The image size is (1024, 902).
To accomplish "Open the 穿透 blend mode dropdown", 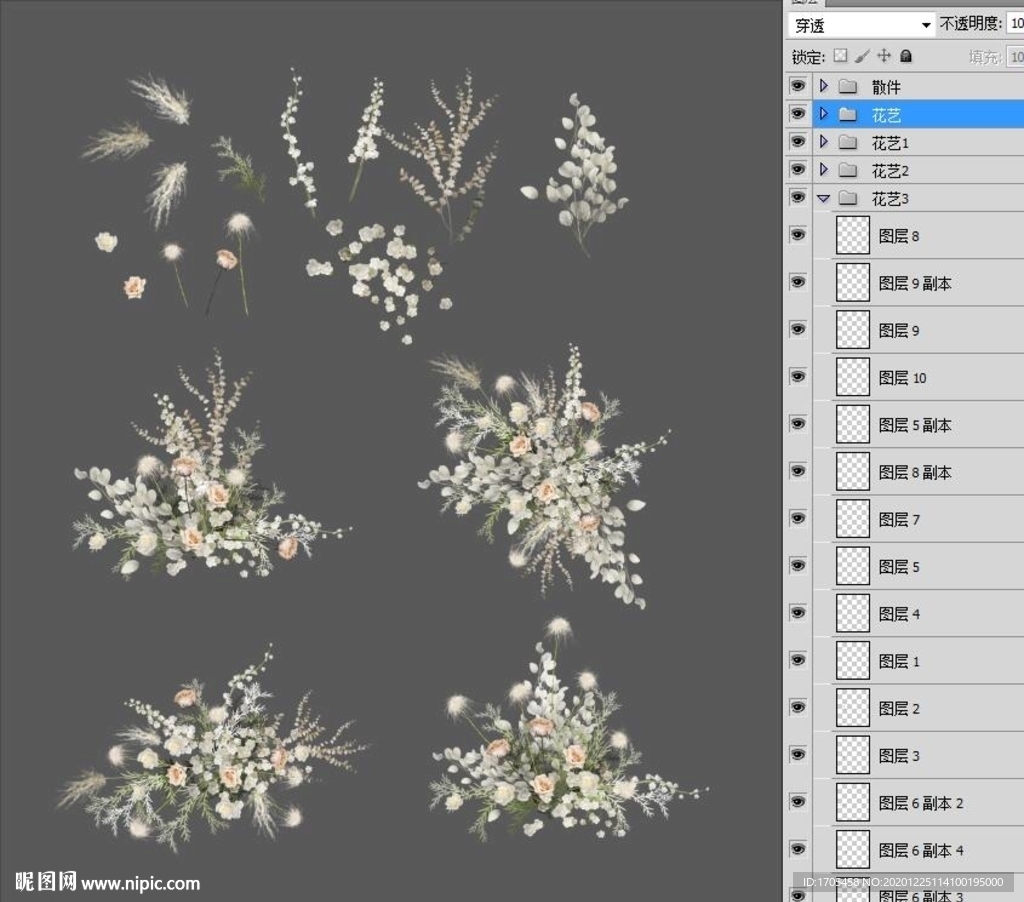I will (861, 25).
